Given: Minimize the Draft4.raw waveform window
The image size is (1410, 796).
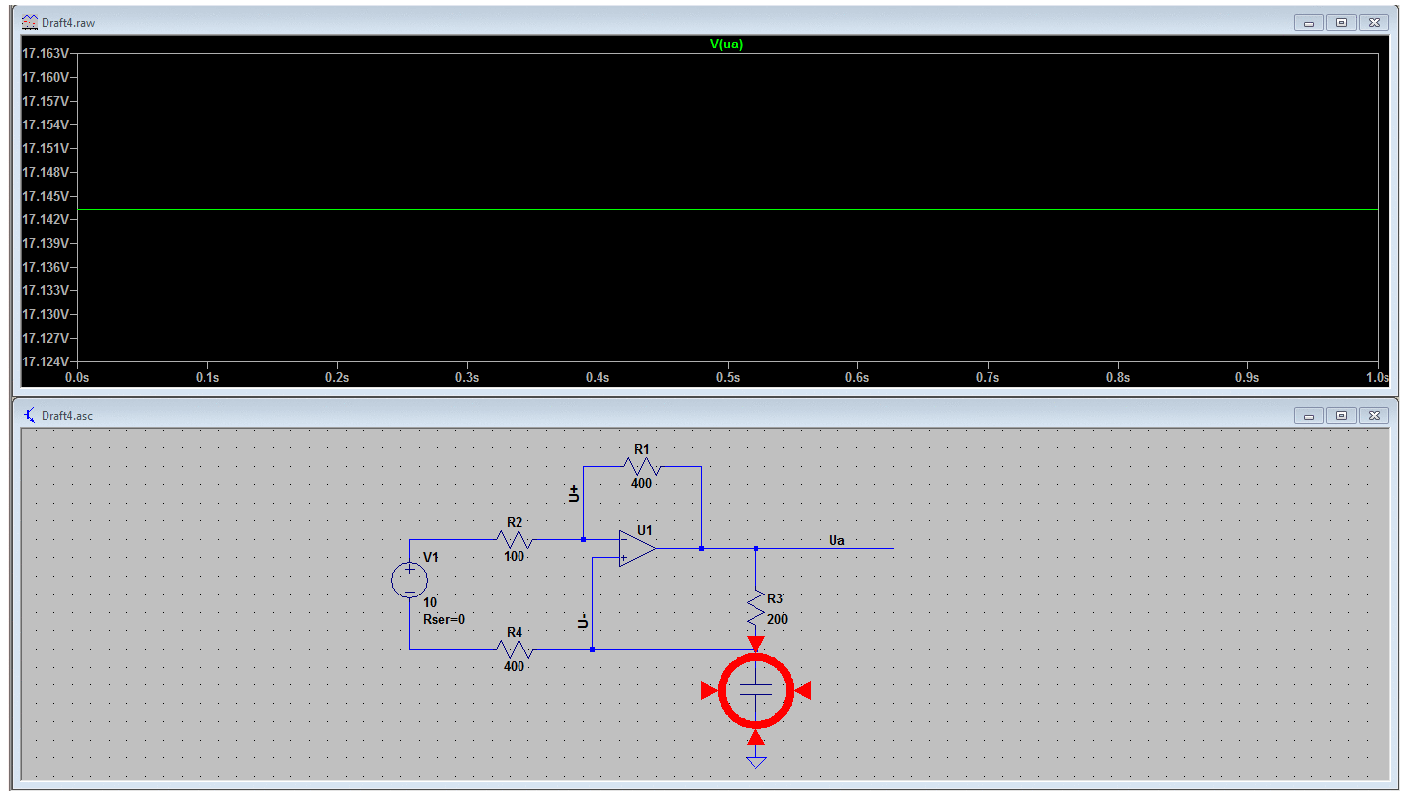Looking at the screenshot, I should point(1309,21).
